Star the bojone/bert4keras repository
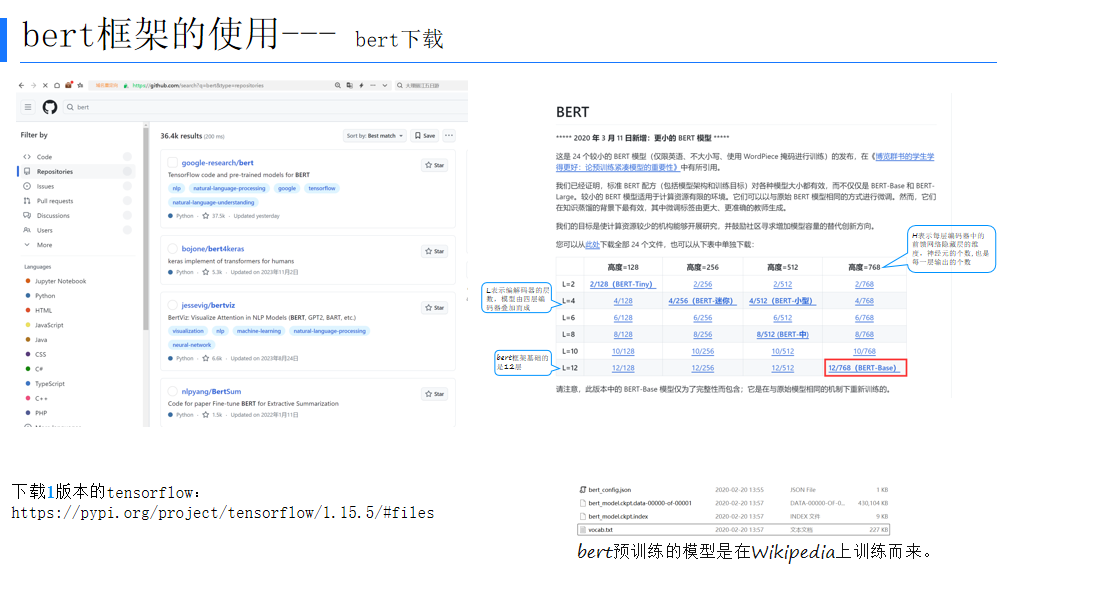The width and height of the screenshot is (1096, 616). (x=435, y=251)
